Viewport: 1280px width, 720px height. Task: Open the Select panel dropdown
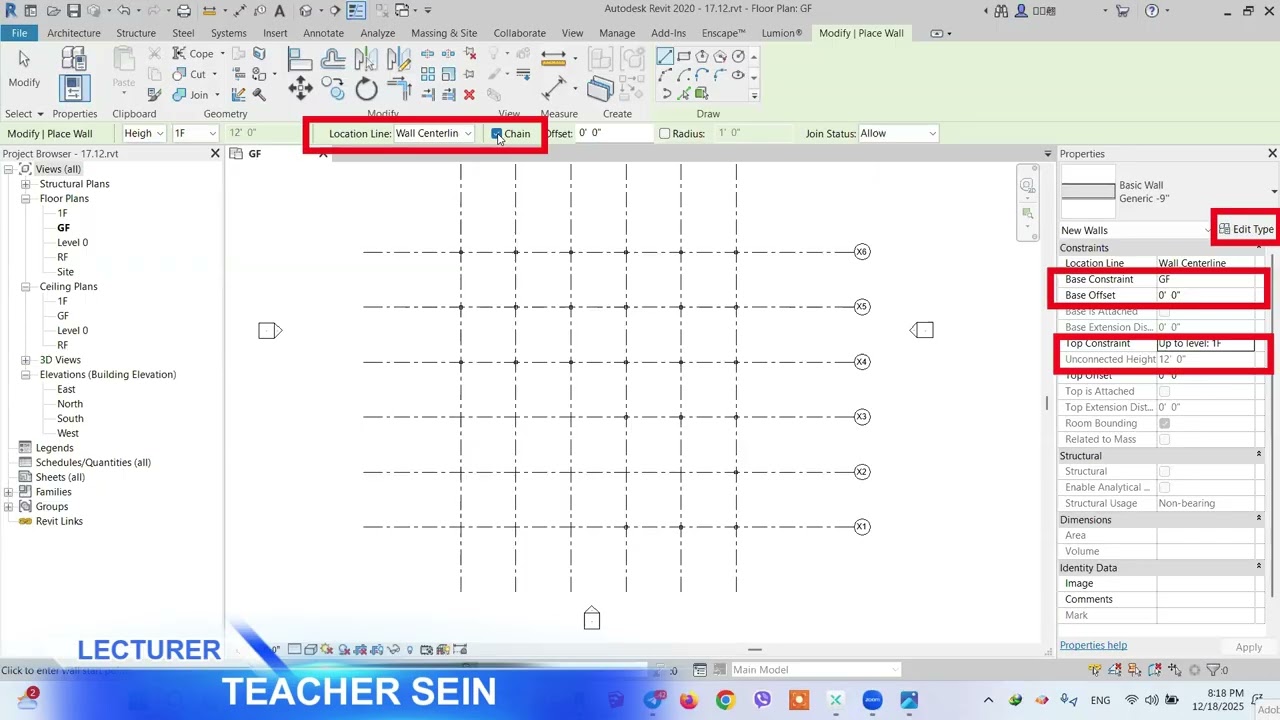pyautogui.click(x=24, y=114)
